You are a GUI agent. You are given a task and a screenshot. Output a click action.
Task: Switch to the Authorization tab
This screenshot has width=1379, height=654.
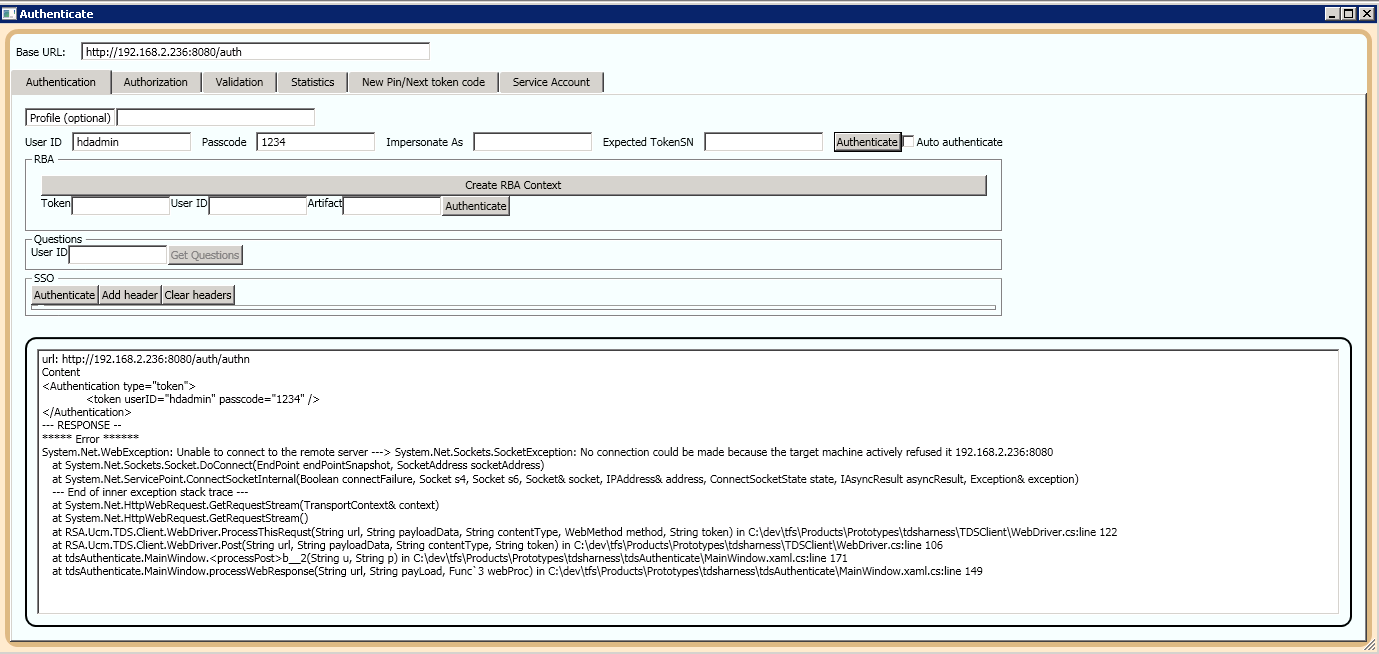tap(155, 82)
